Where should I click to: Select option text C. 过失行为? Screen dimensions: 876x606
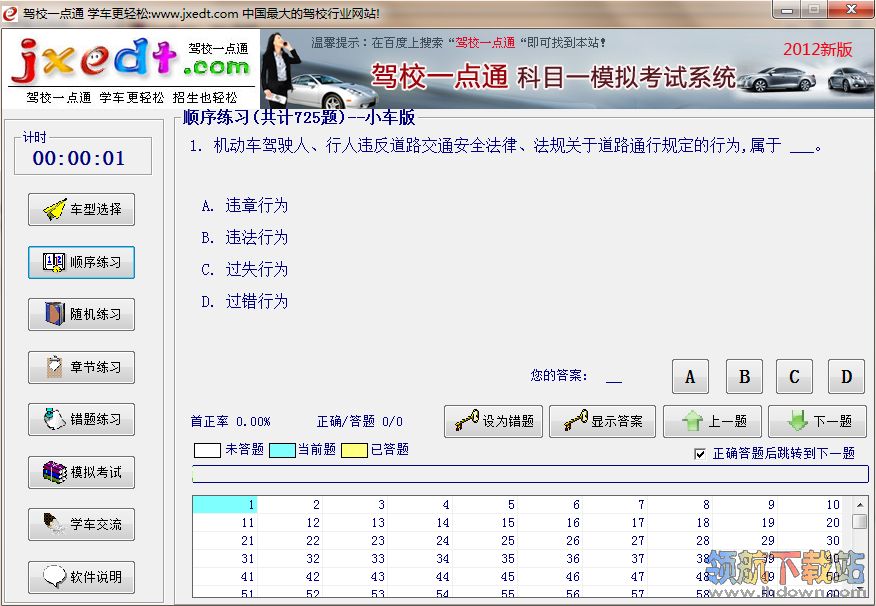pos(245,270)
